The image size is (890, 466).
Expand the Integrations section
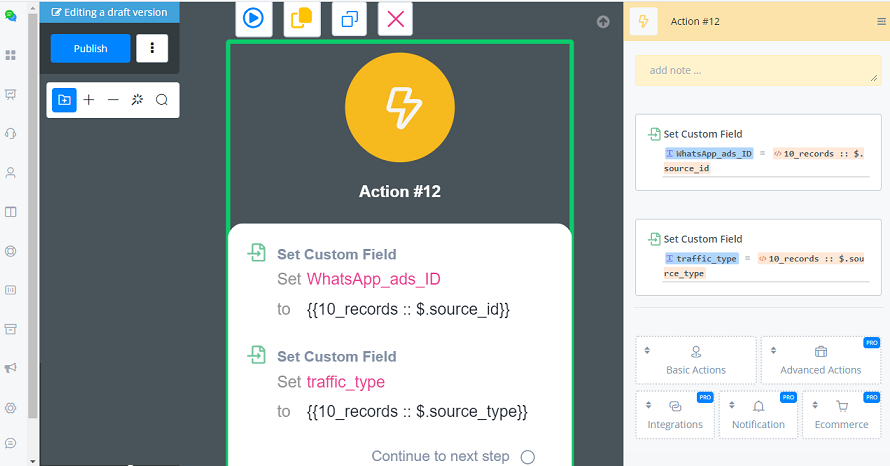675,415
